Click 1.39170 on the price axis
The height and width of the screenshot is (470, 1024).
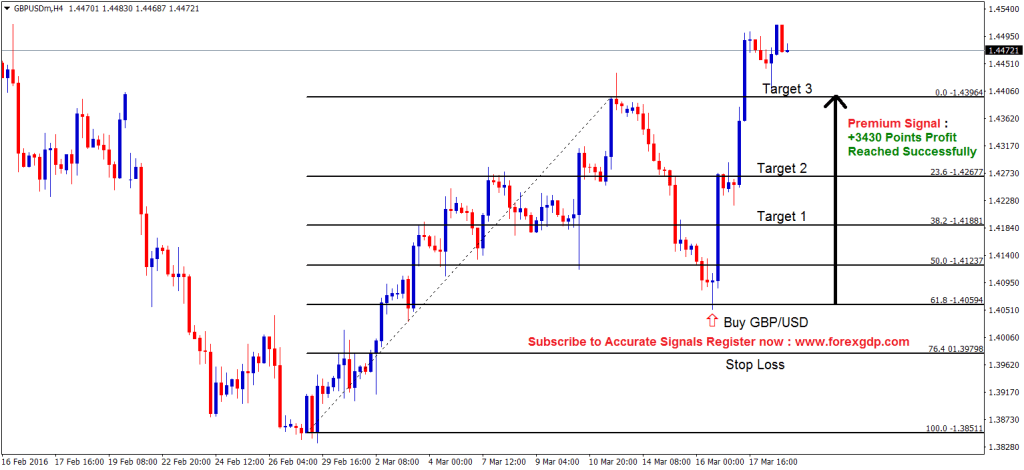click(x=1004, y=392)
